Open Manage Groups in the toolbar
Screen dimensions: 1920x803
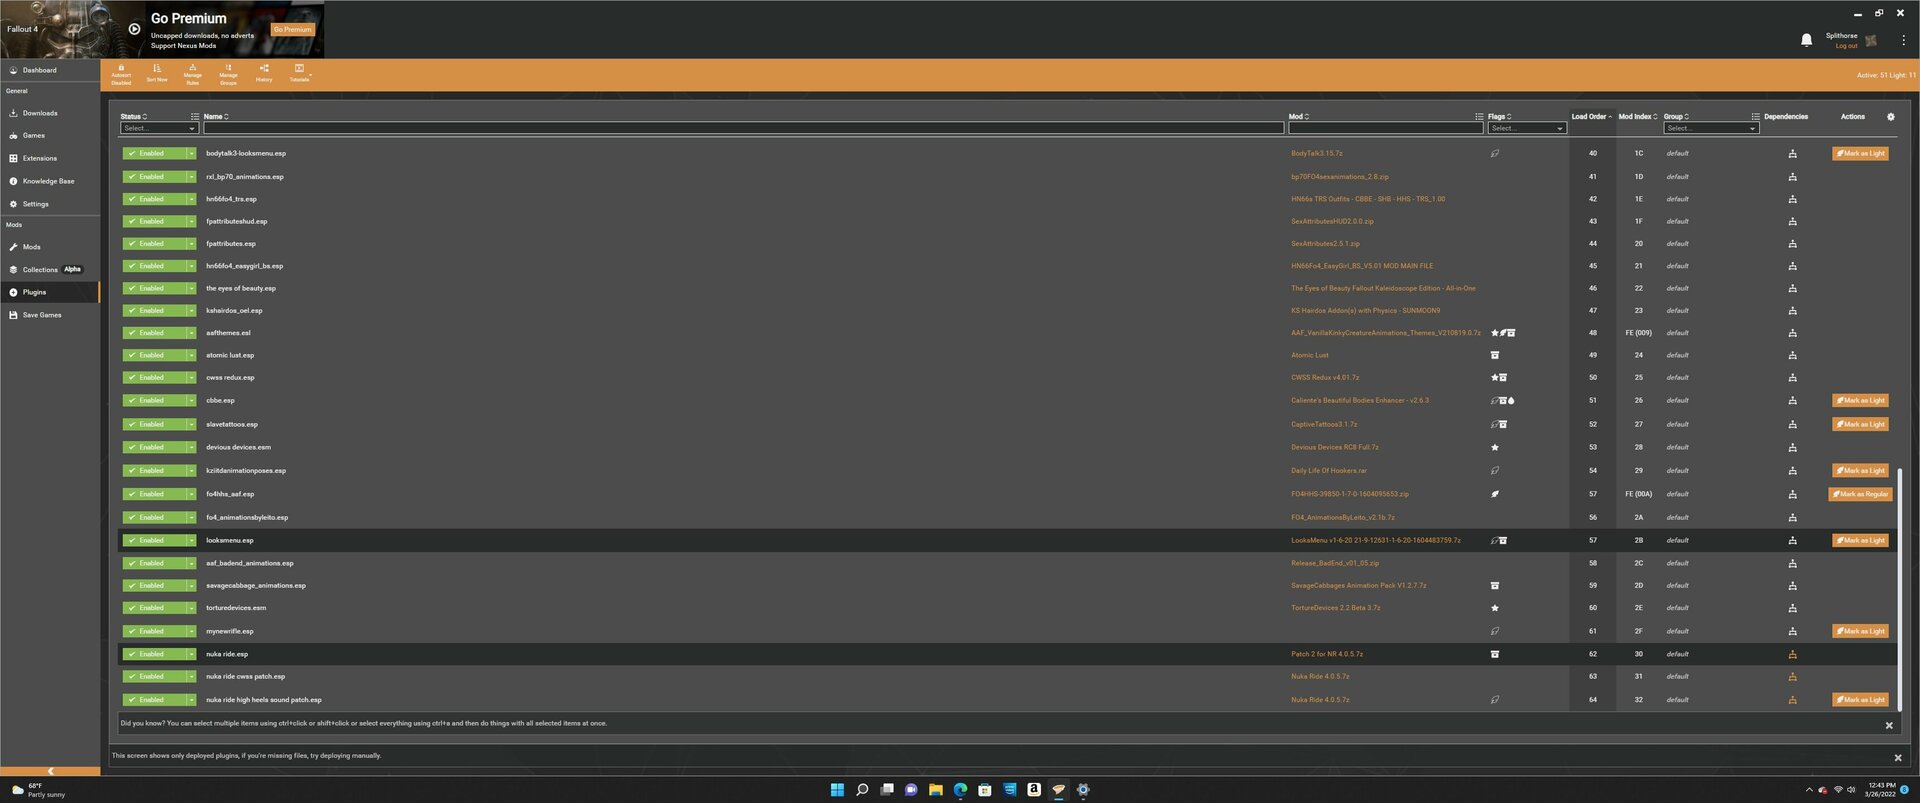(x=228, y=74)
